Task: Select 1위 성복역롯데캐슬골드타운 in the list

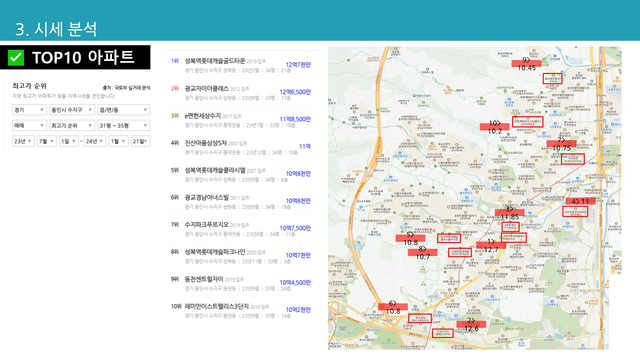Action: coord(241,65)
